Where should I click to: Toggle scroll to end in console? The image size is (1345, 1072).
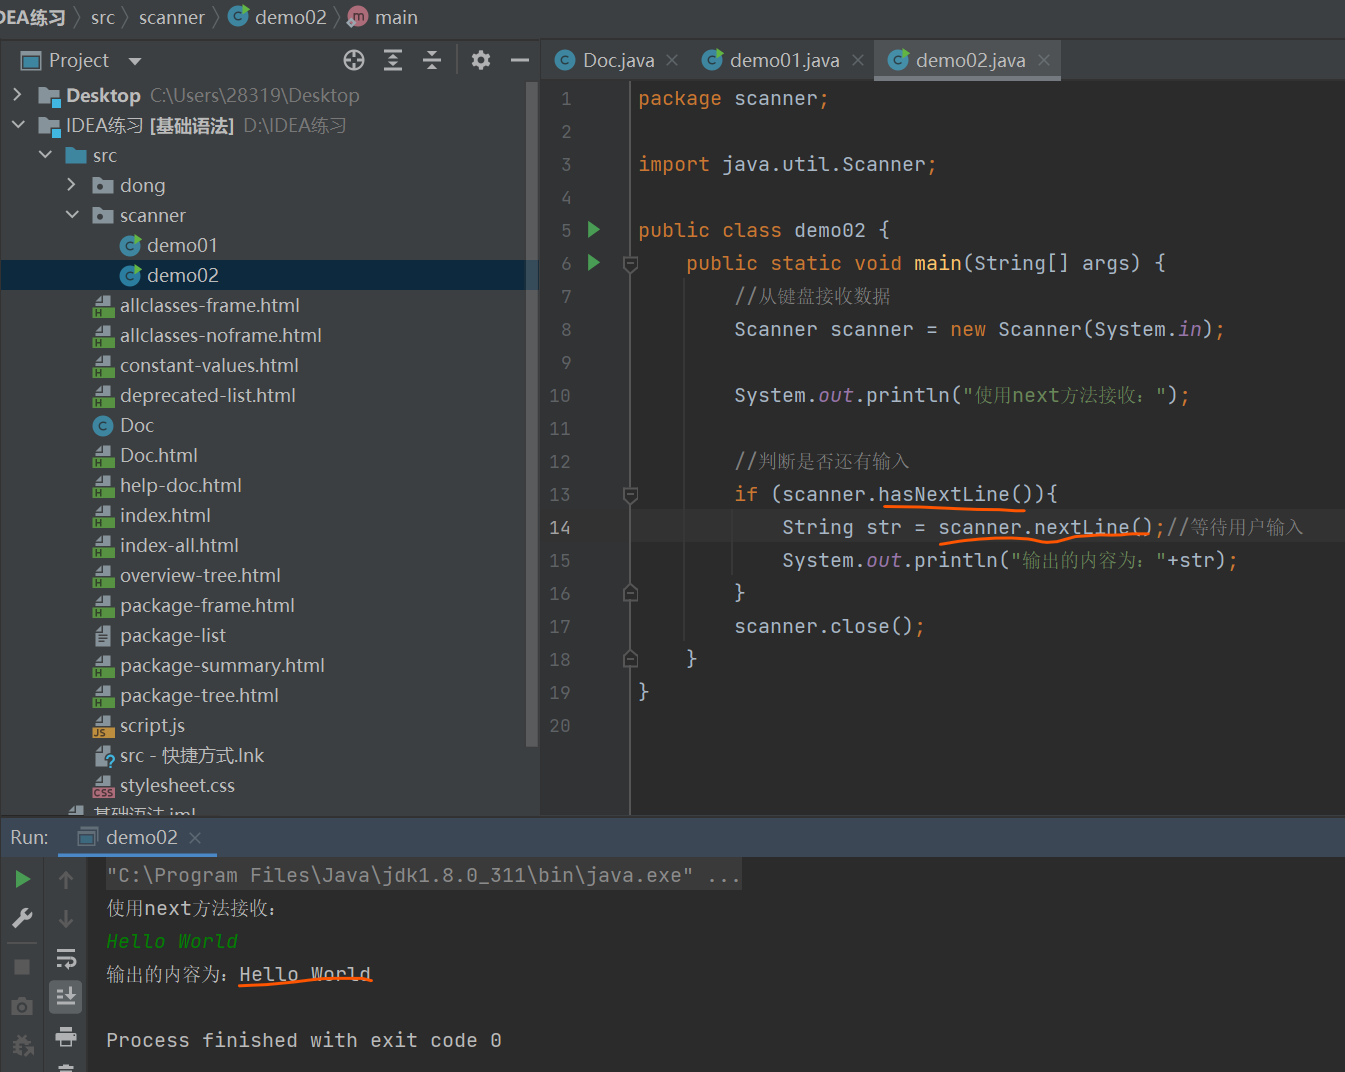point(66,996)
